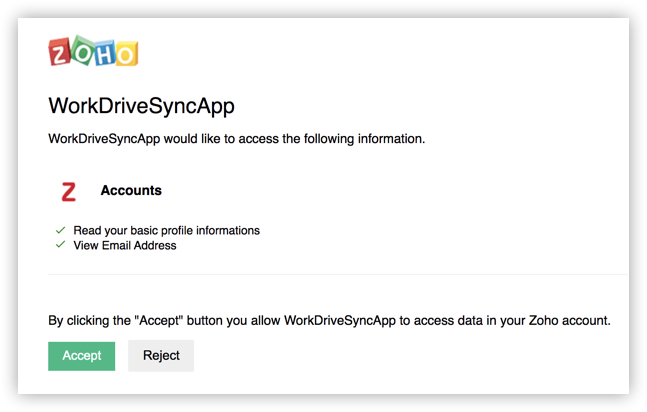Click the blue H tile in Zoho logo

tap(104, 52)
